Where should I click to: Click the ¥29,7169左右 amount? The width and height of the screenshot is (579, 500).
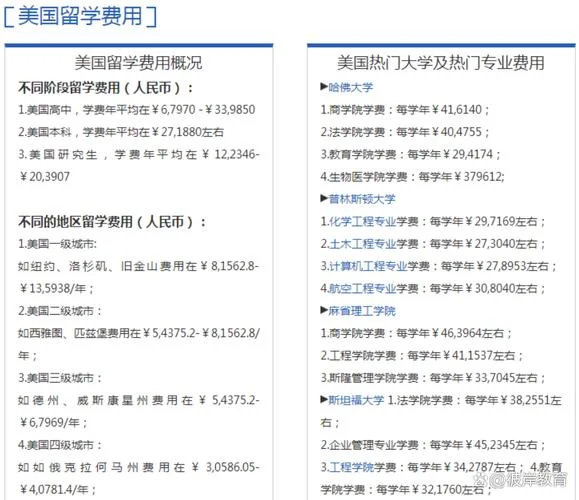point(501,222)
